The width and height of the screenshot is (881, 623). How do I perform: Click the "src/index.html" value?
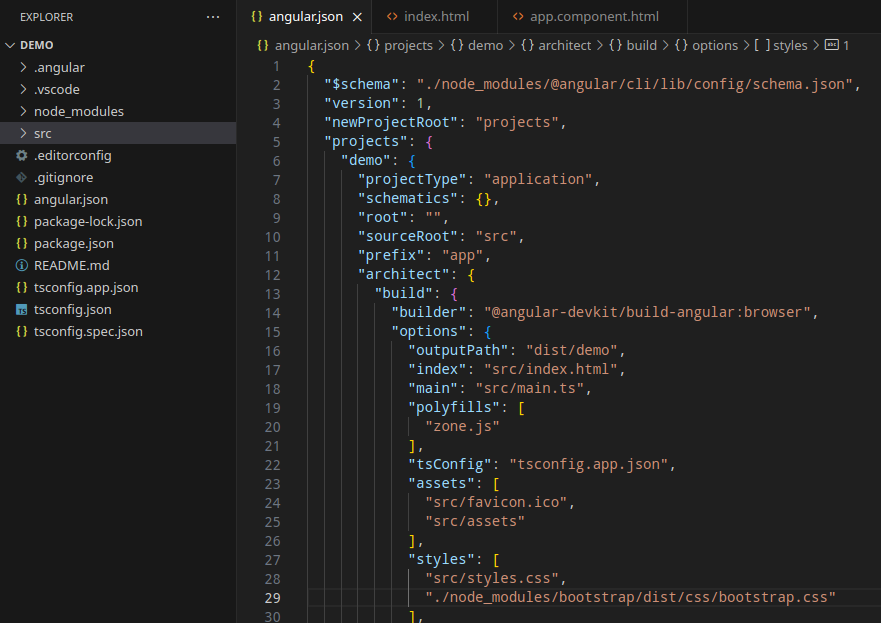tap(551, 369)
